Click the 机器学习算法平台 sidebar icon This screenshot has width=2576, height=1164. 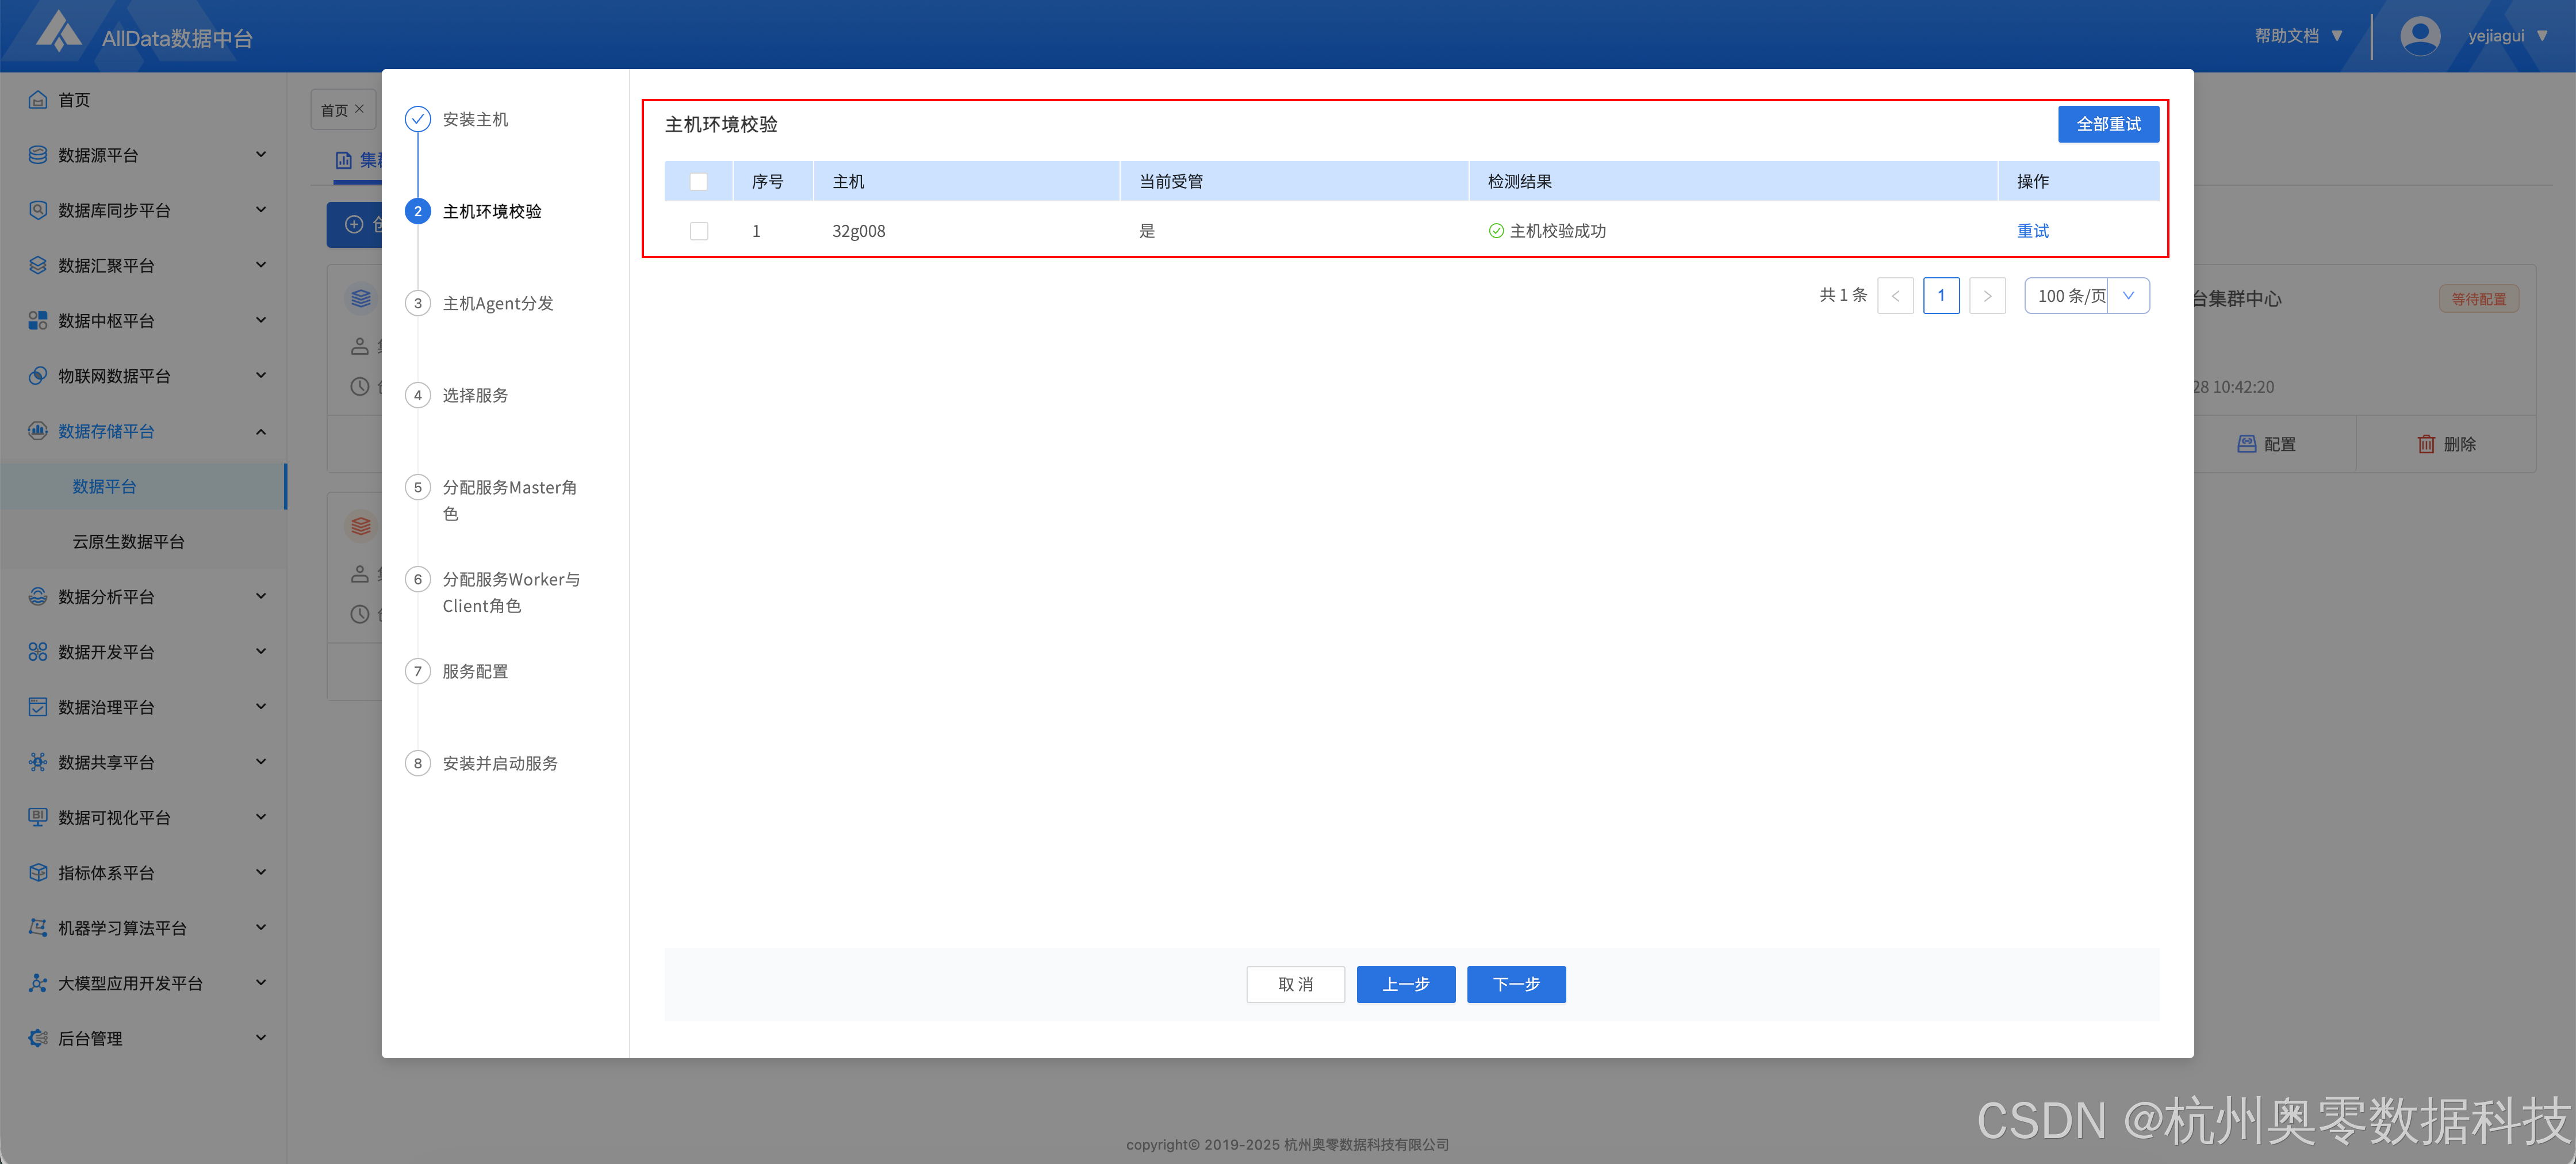tap(38, 928)
